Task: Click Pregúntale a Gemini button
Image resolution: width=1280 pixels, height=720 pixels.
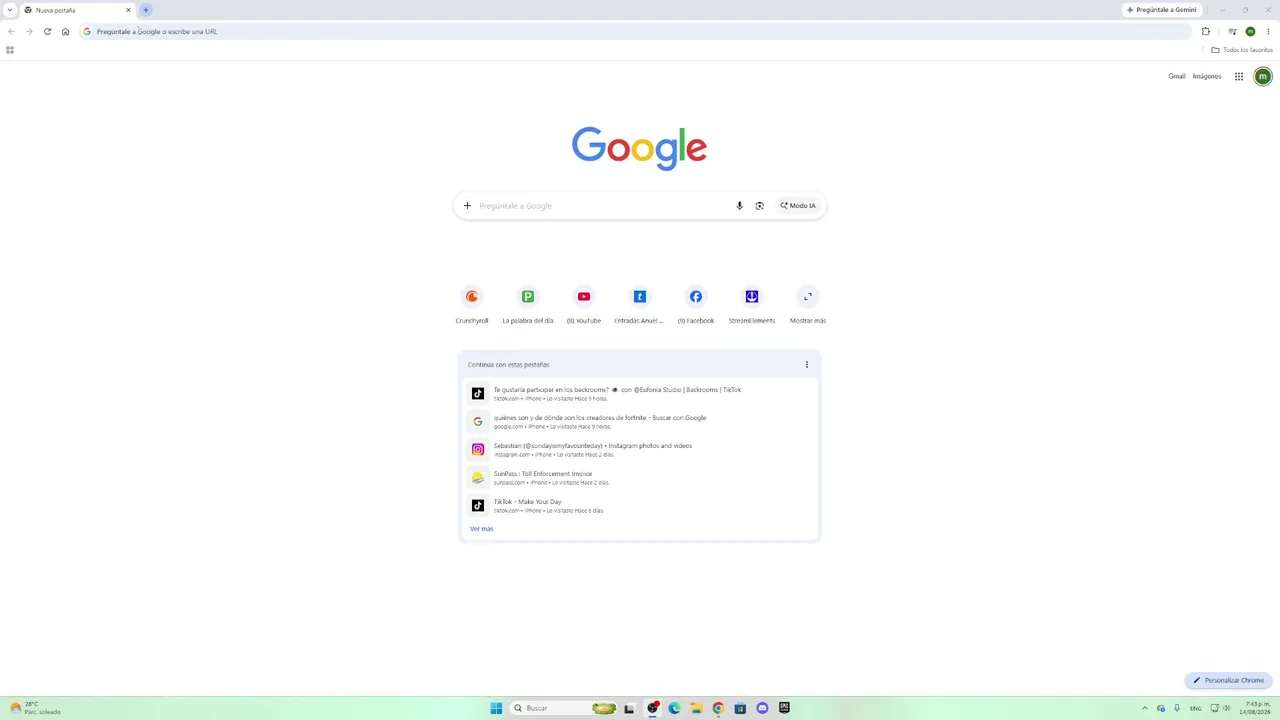Action: pos(1161,10)
